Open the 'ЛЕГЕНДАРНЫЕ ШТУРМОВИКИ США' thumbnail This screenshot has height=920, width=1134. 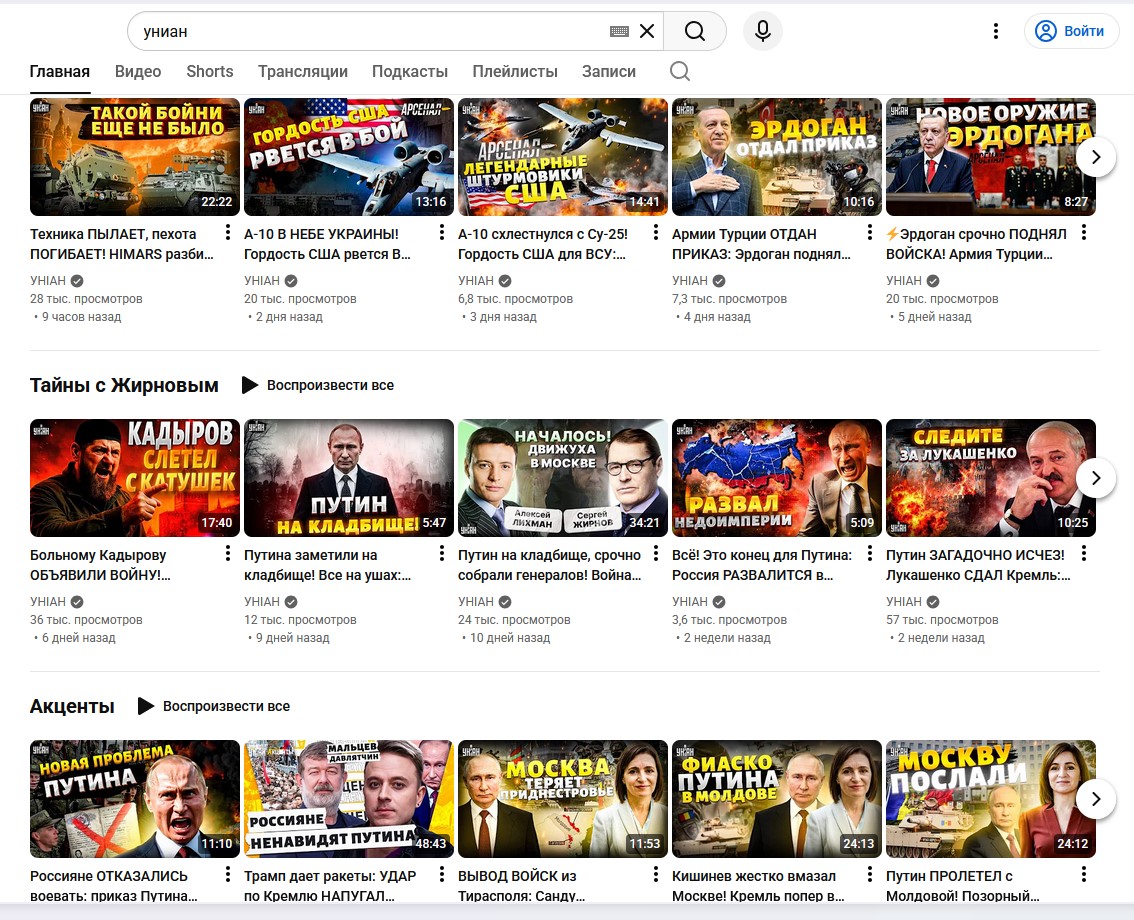[563, 157]
